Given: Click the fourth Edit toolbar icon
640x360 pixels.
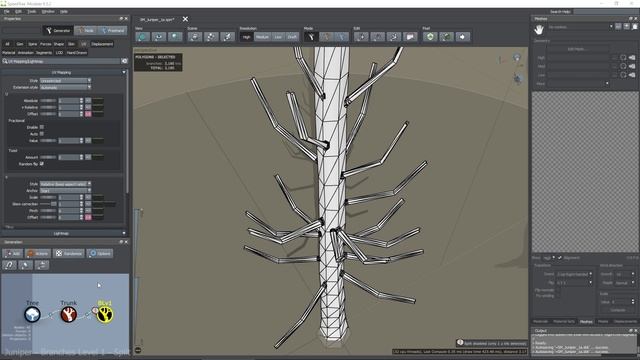Looking at the screenshot, I should tap(410, 37).
